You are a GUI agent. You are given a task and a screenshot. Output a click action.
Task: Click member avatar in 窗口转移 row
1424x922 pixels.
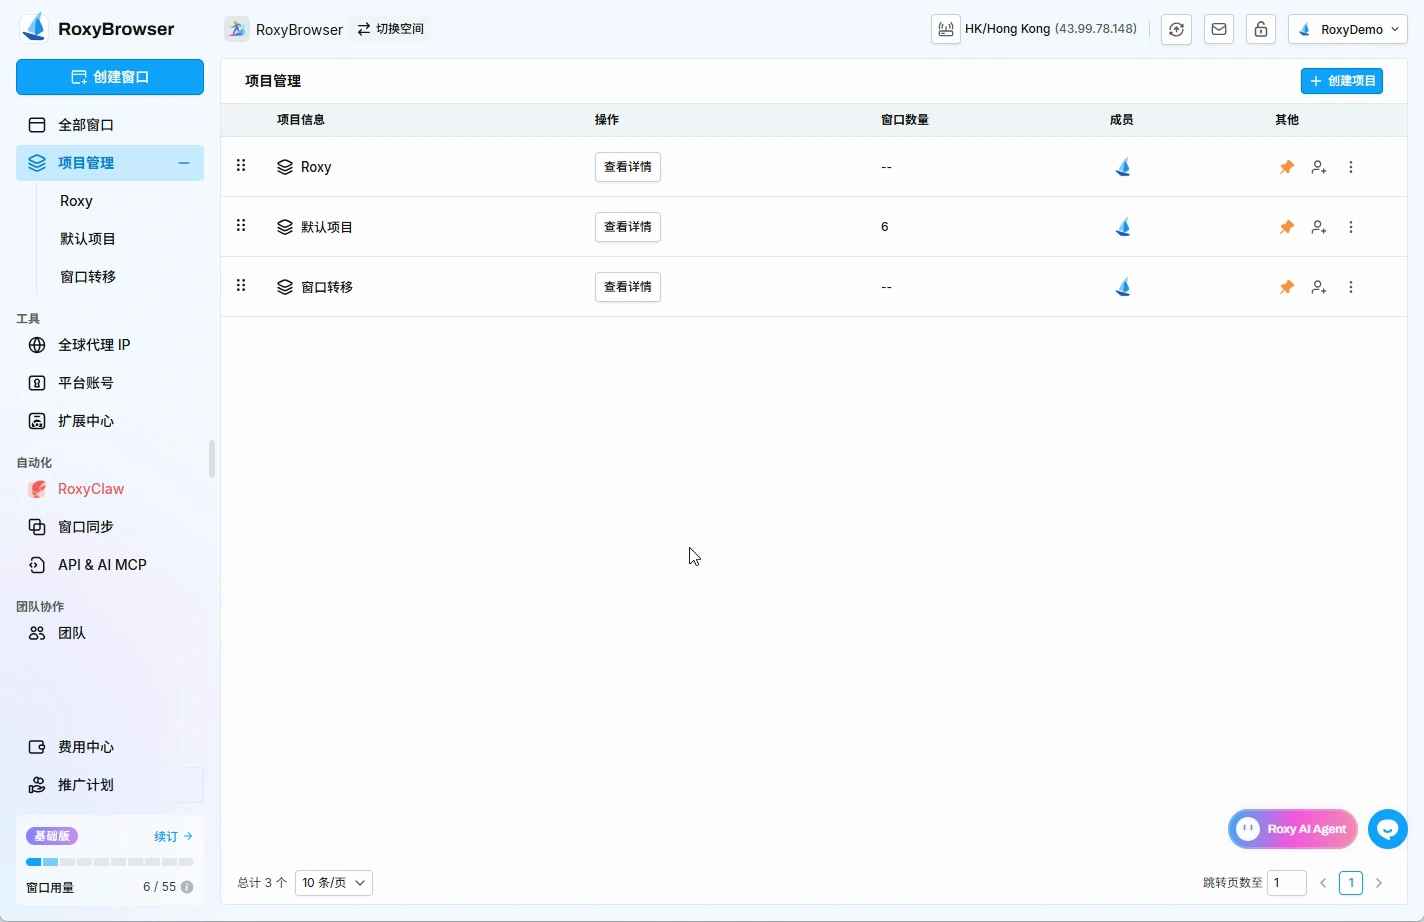click(1123, 287)
